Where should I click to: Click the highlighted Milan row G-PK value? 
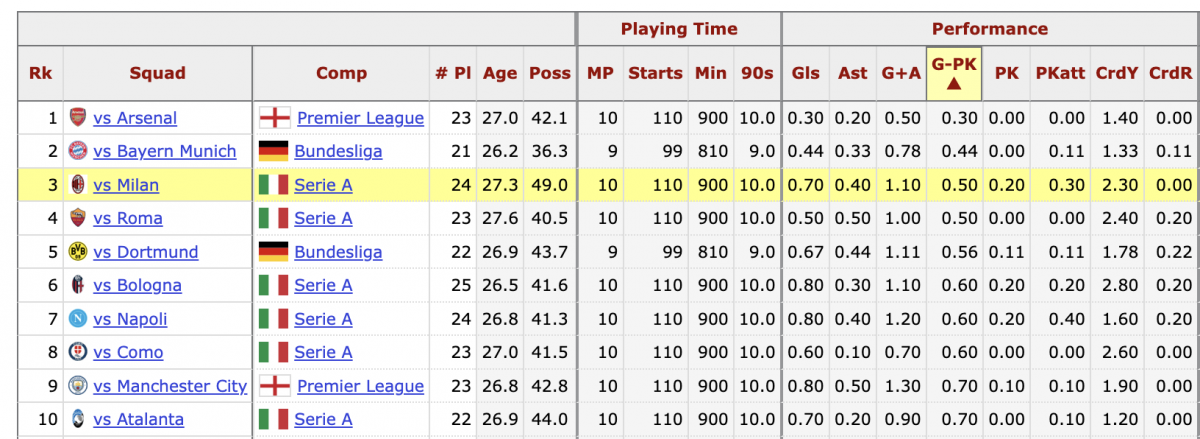click(x=954, y=185)
